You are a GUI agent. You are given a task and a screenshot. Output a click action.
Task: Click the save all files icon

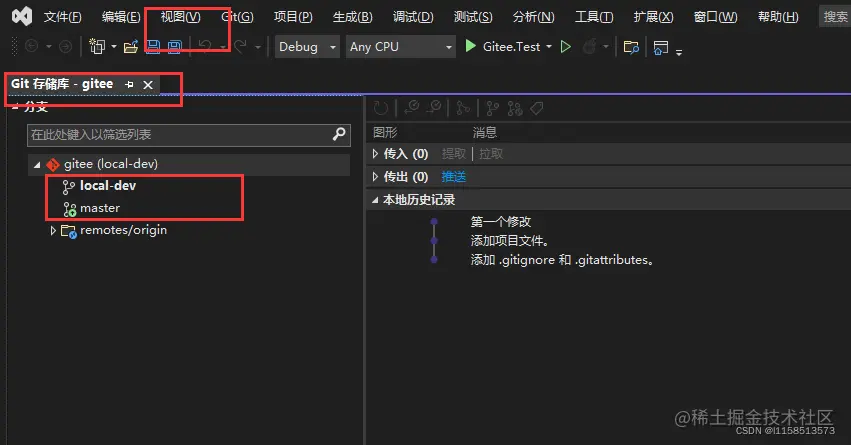click(x=174, y=47)
